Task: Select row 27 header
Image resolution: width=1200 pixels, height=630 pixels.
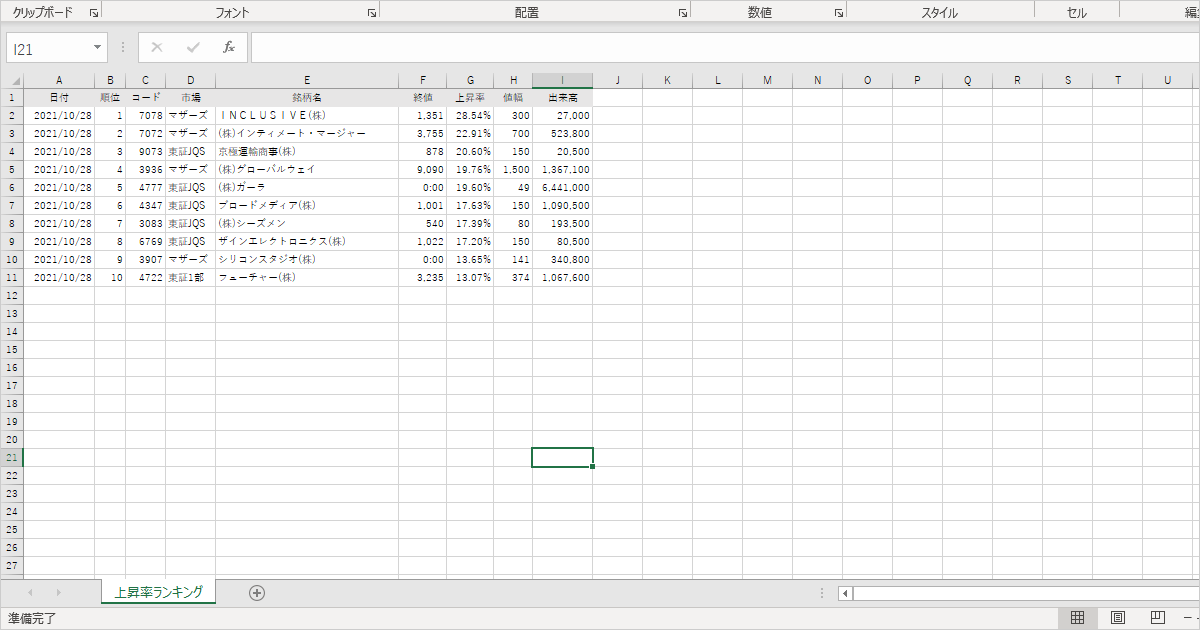Action: [x=12, y=566]
